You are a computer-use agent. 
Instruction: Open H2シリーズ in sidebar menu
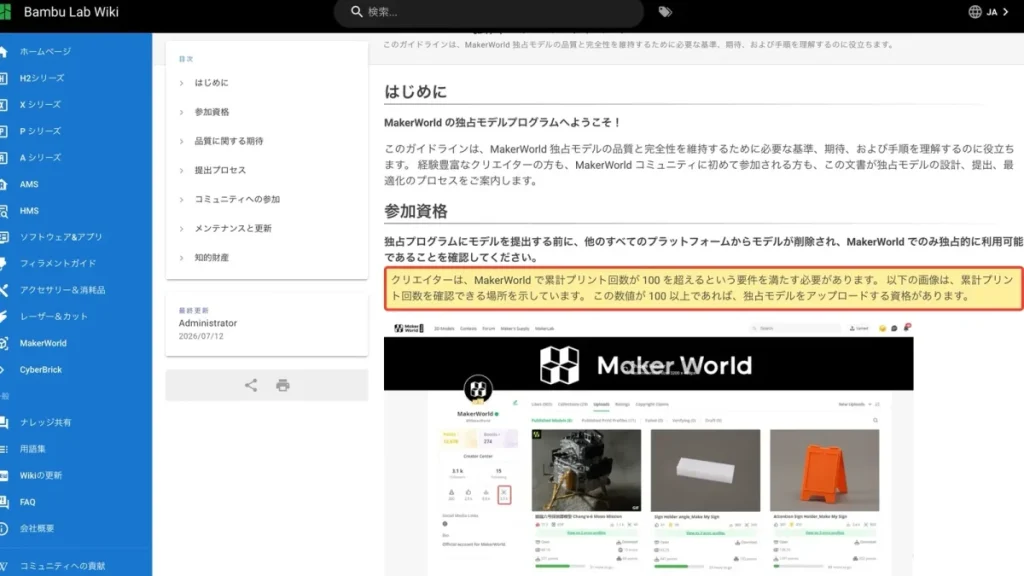42,78
